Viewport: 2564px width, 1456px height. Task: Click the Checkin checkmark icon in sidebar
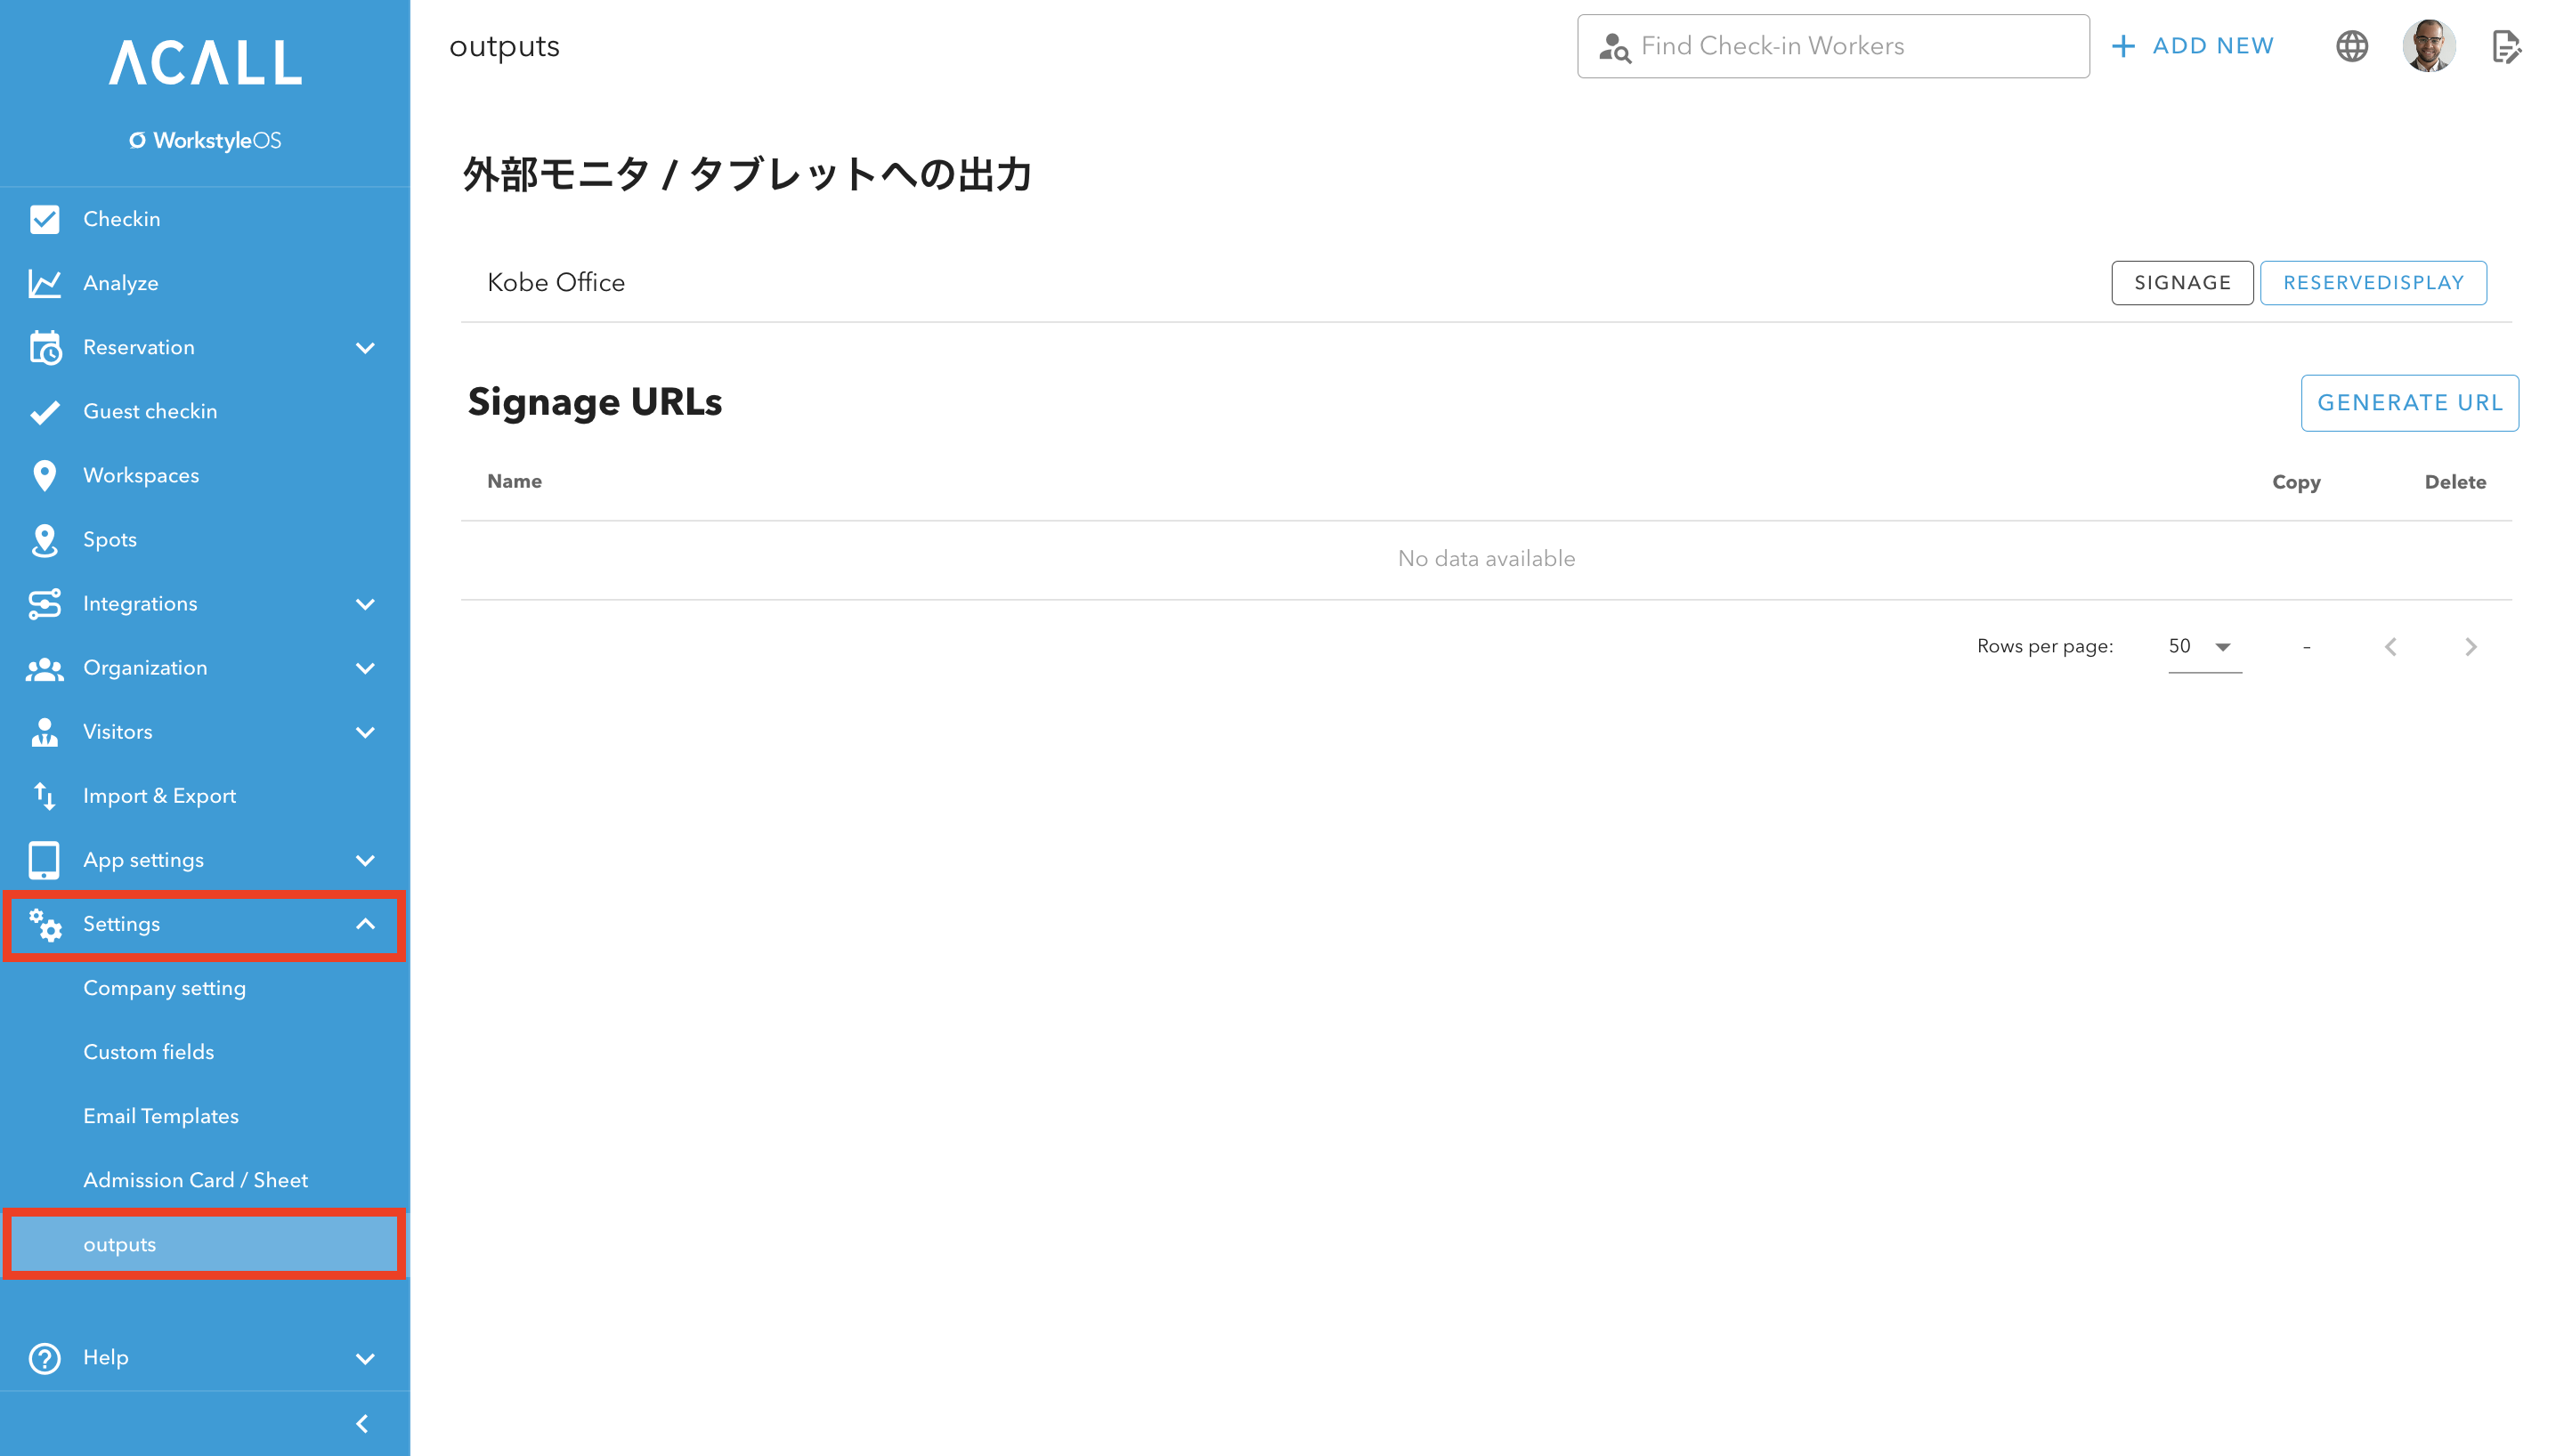(x=45, y=219)
